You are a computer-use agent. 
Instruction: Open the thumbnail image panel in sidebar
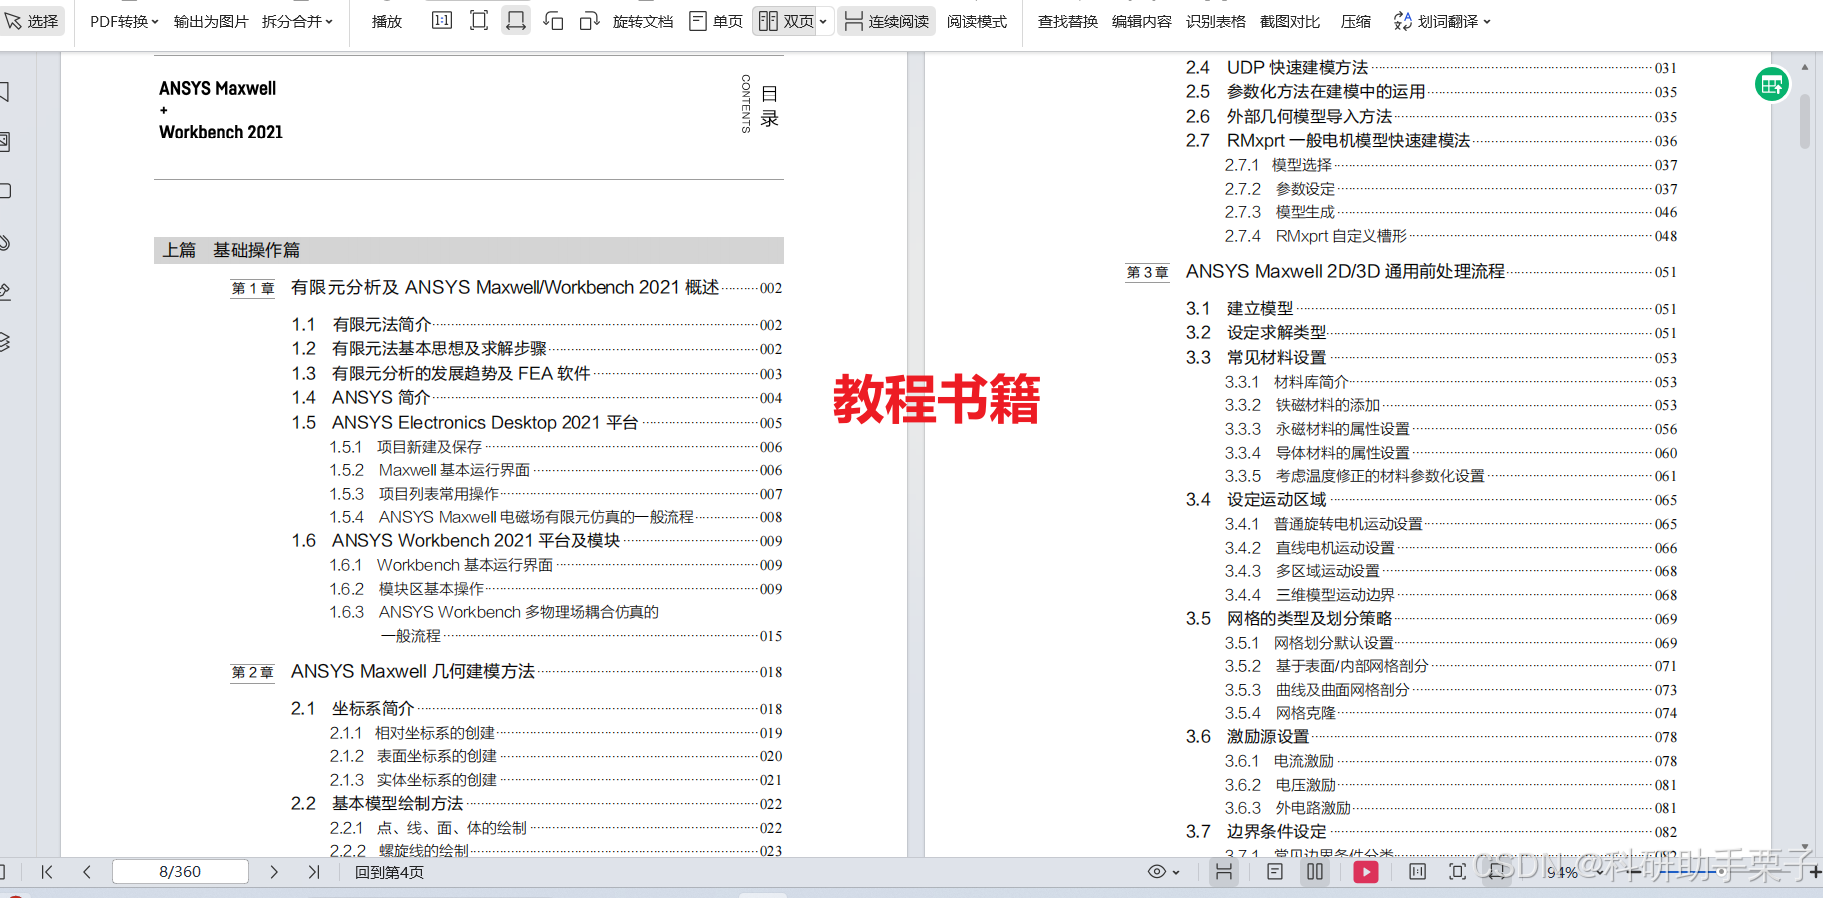[5, 142]
